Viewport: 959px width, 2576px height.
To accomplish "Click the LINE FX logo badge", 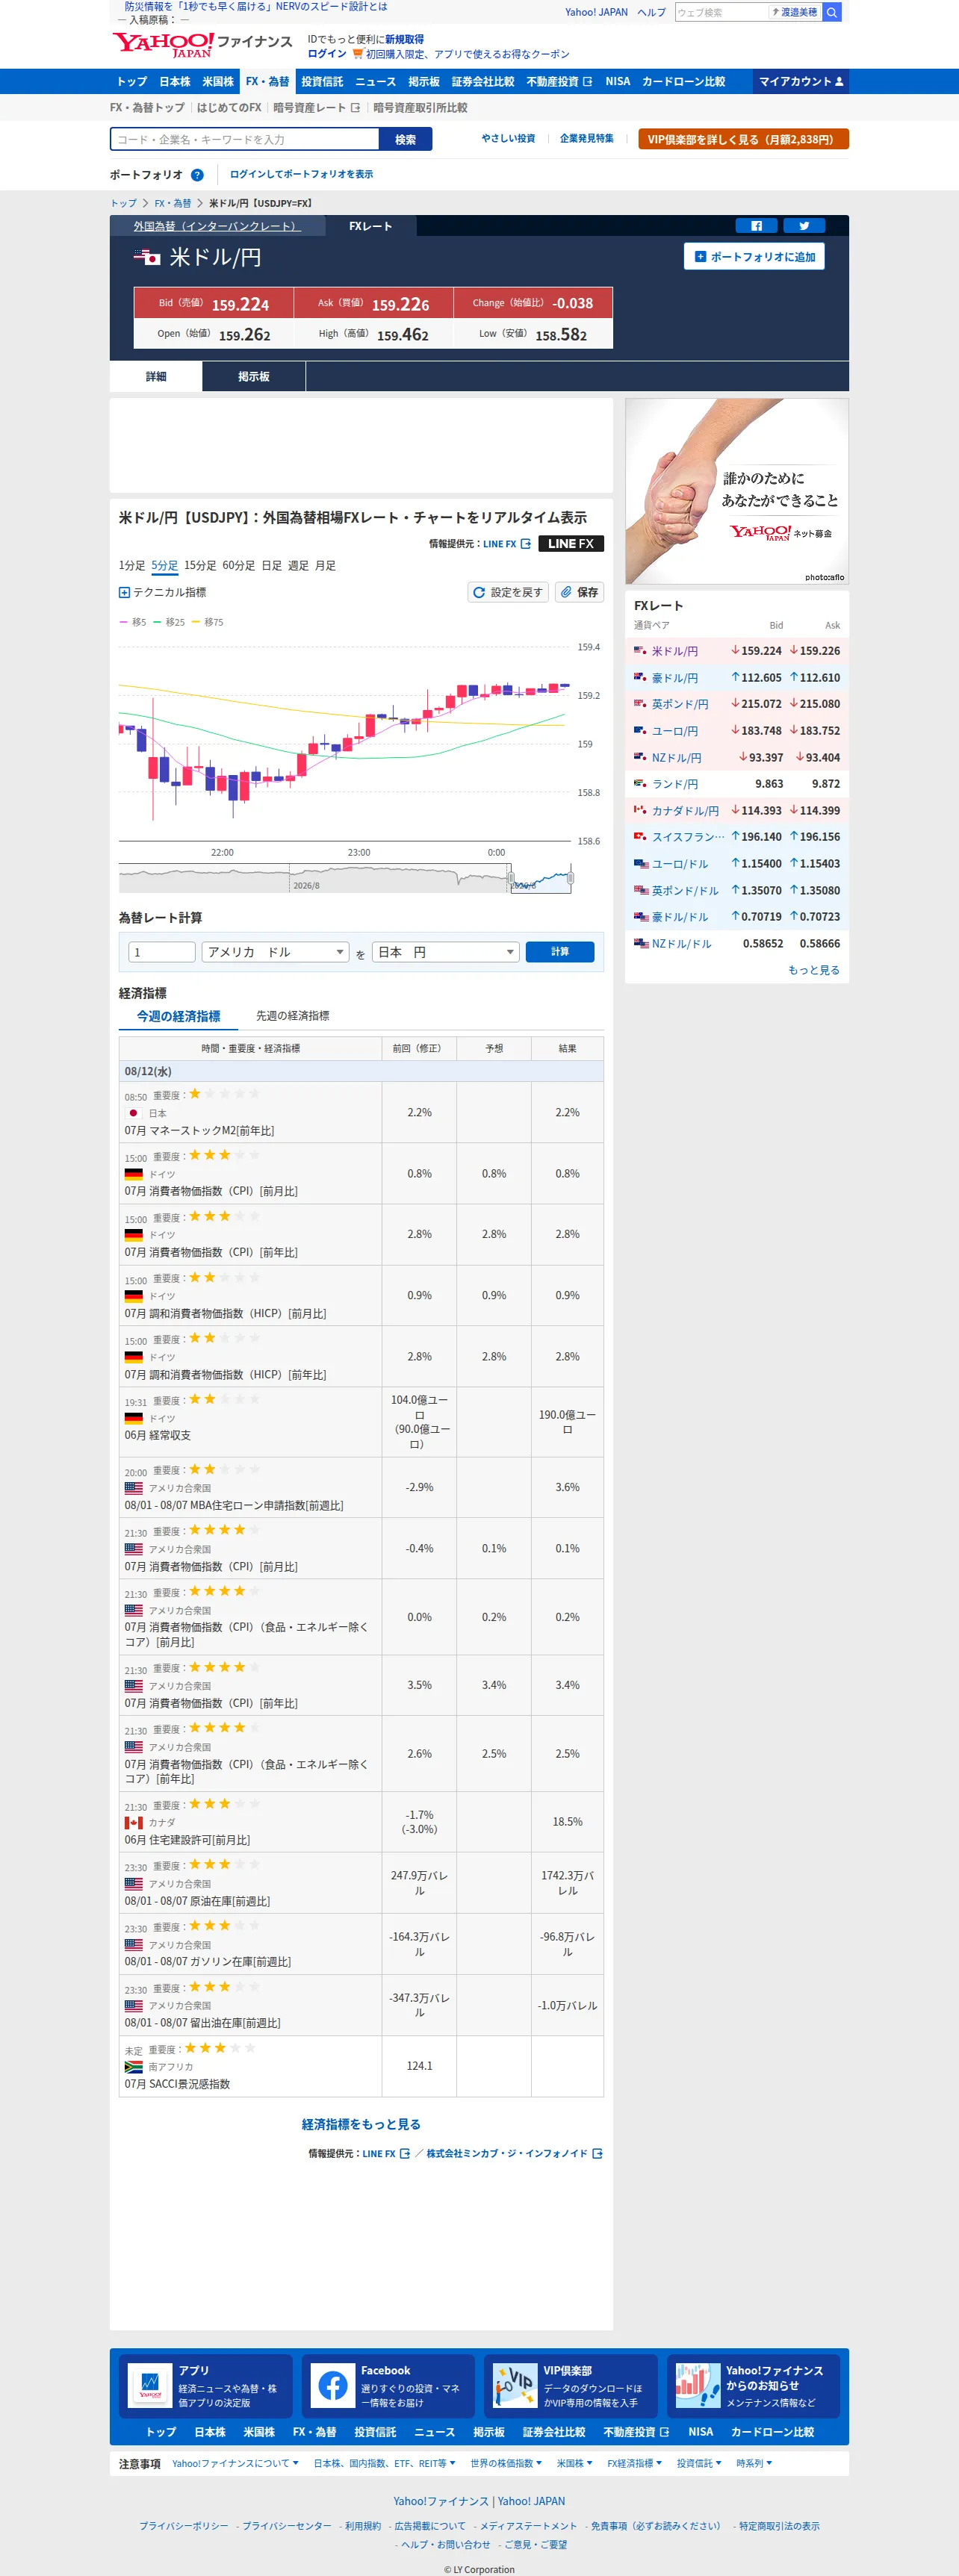I will (571, 544).
